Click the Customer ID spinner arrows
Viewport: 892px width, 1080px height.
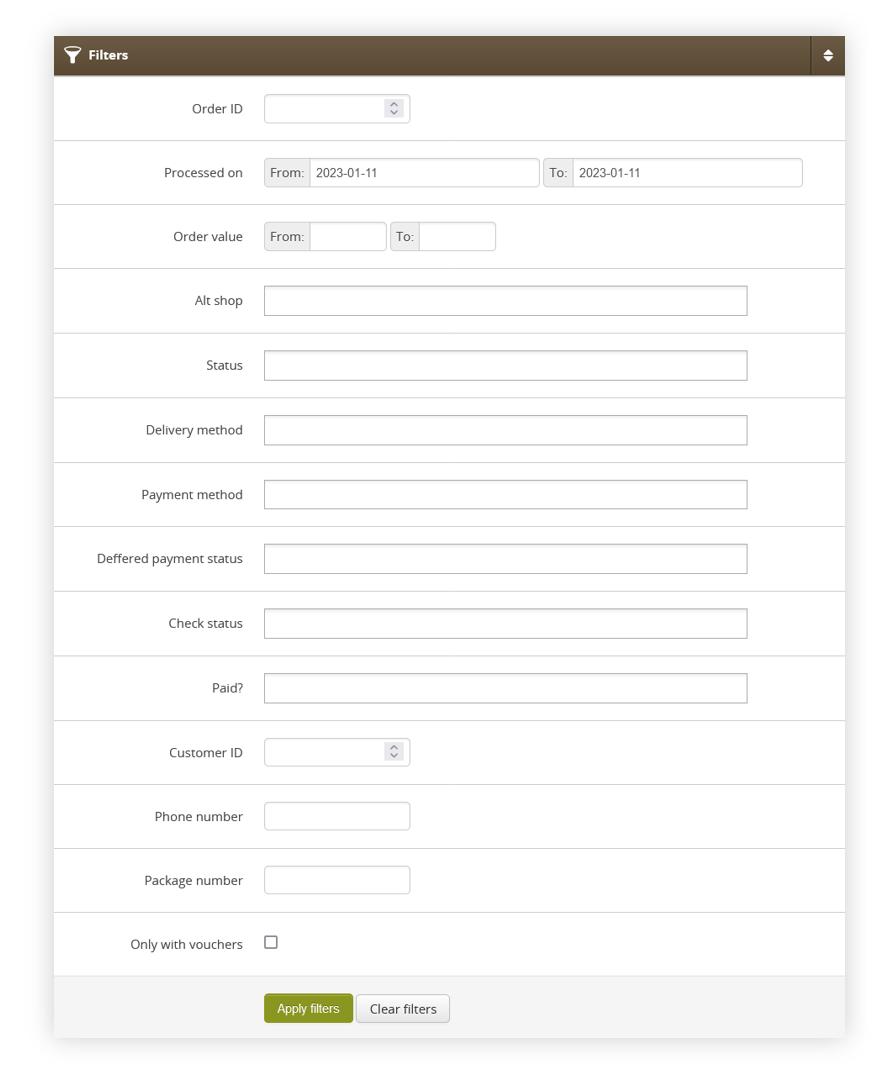click(x=394, y=751)
